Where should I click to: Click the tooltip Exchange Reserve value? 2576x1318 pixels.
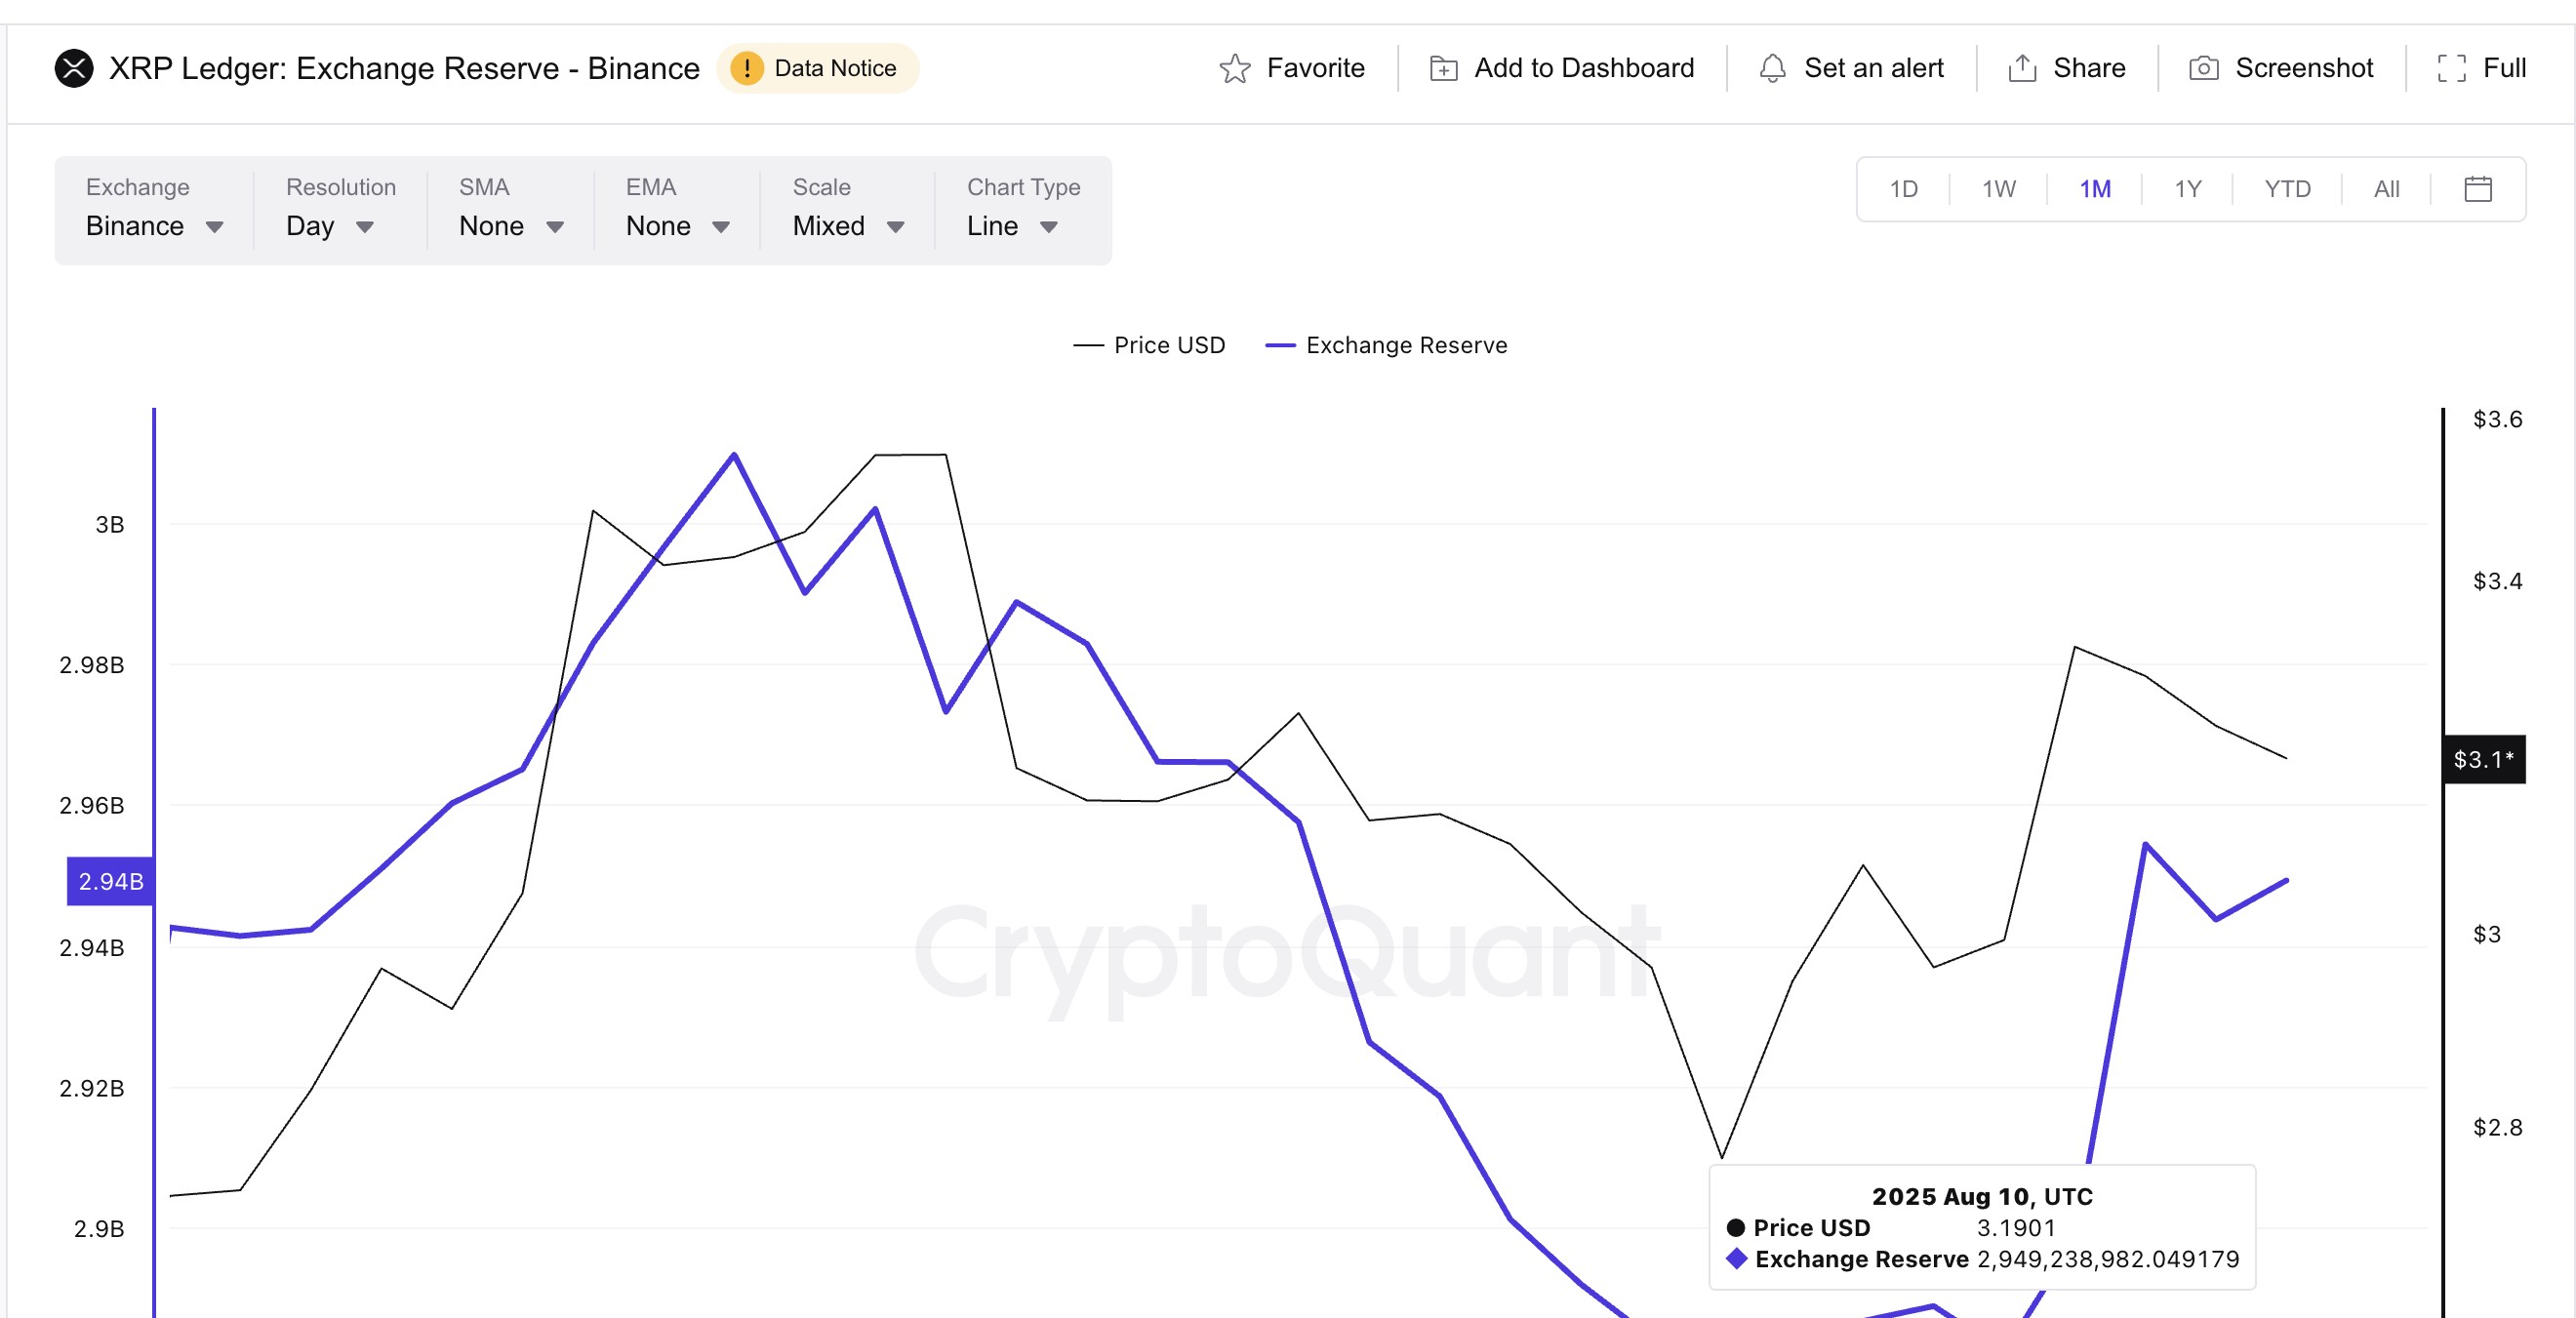coord(2108,1258)
